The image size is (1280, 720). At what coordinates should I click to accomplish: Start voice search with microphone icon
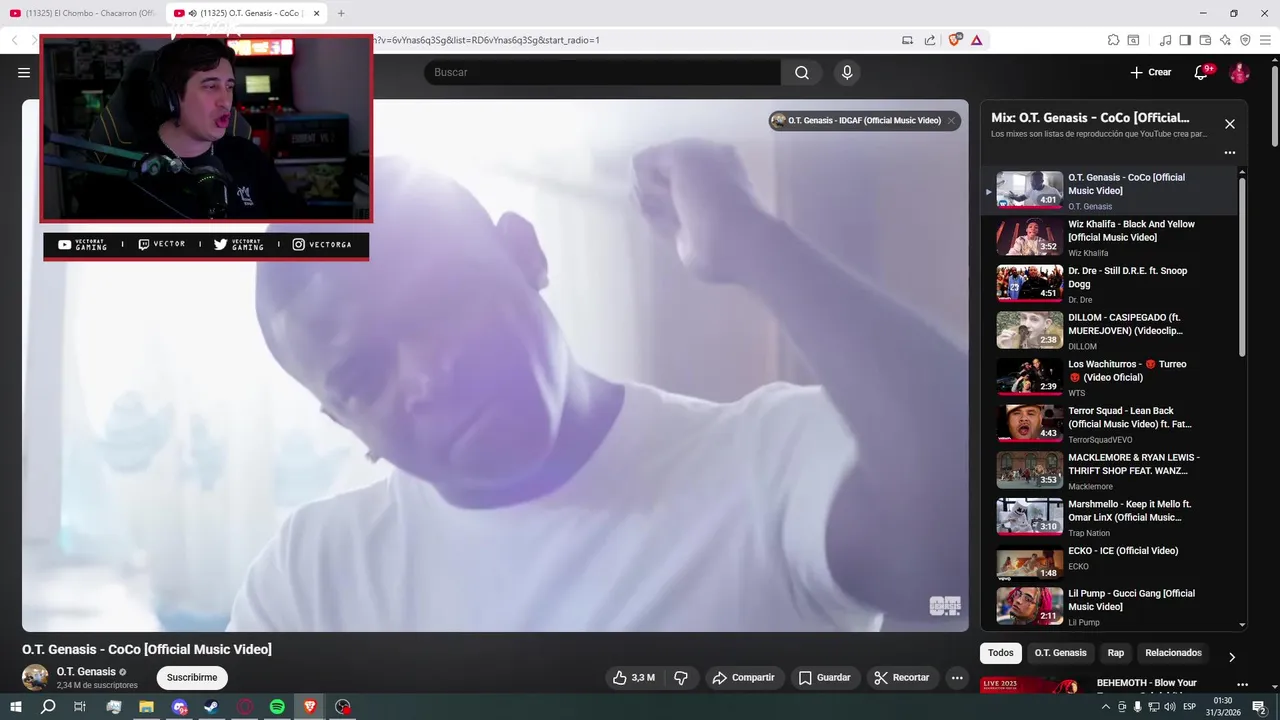pyautogui.click(x=847, y=72)
